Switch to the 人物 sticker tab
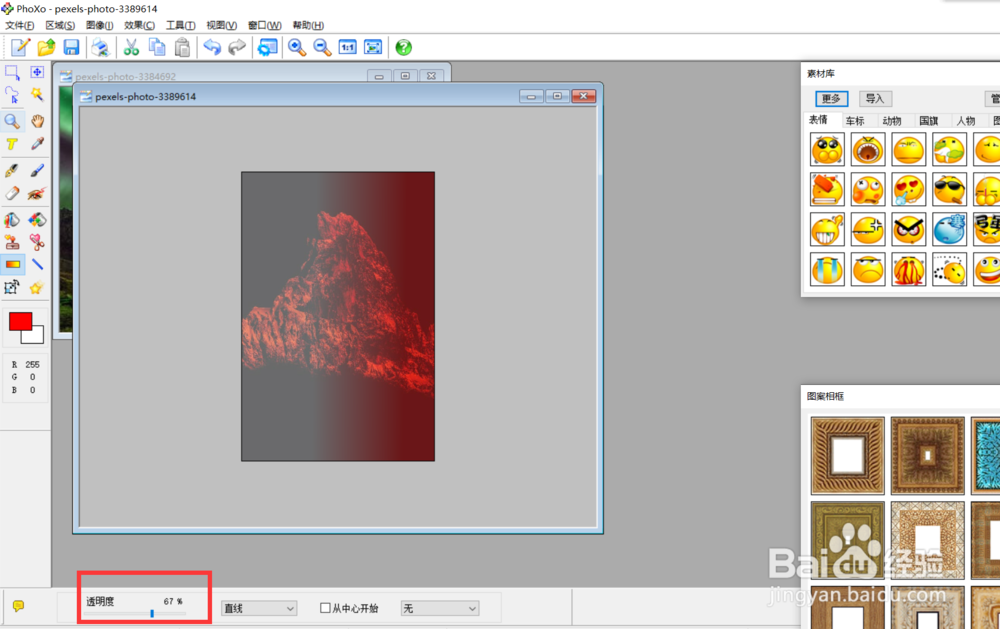Image resolution: width=1000 pixels, height=629 pixels. 966,121
